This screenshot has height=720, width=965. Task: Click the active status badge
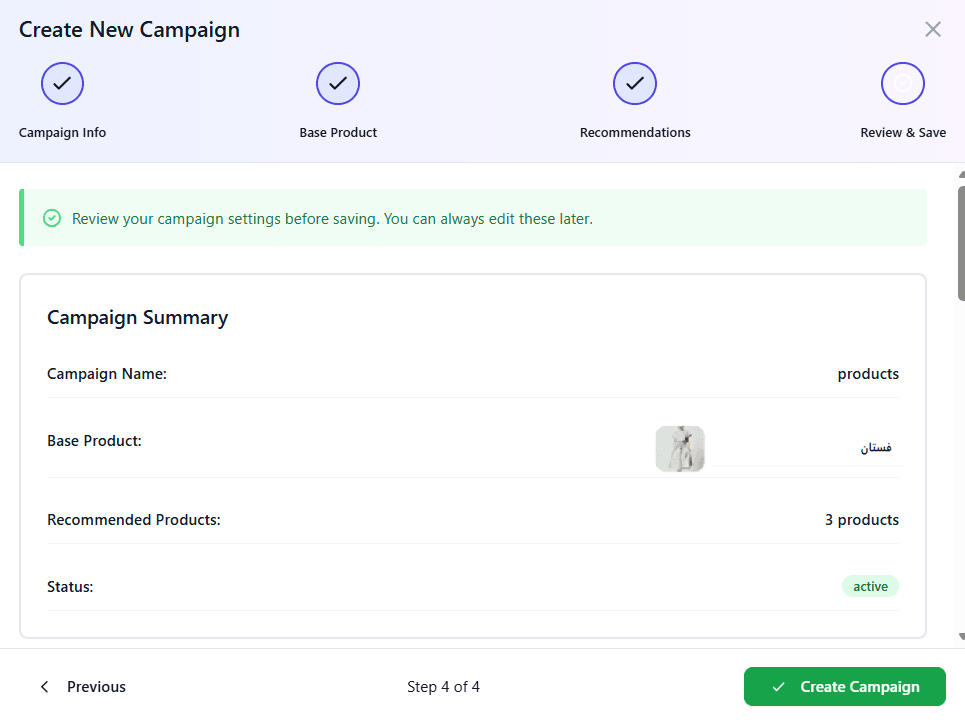(x=870, y=587)
